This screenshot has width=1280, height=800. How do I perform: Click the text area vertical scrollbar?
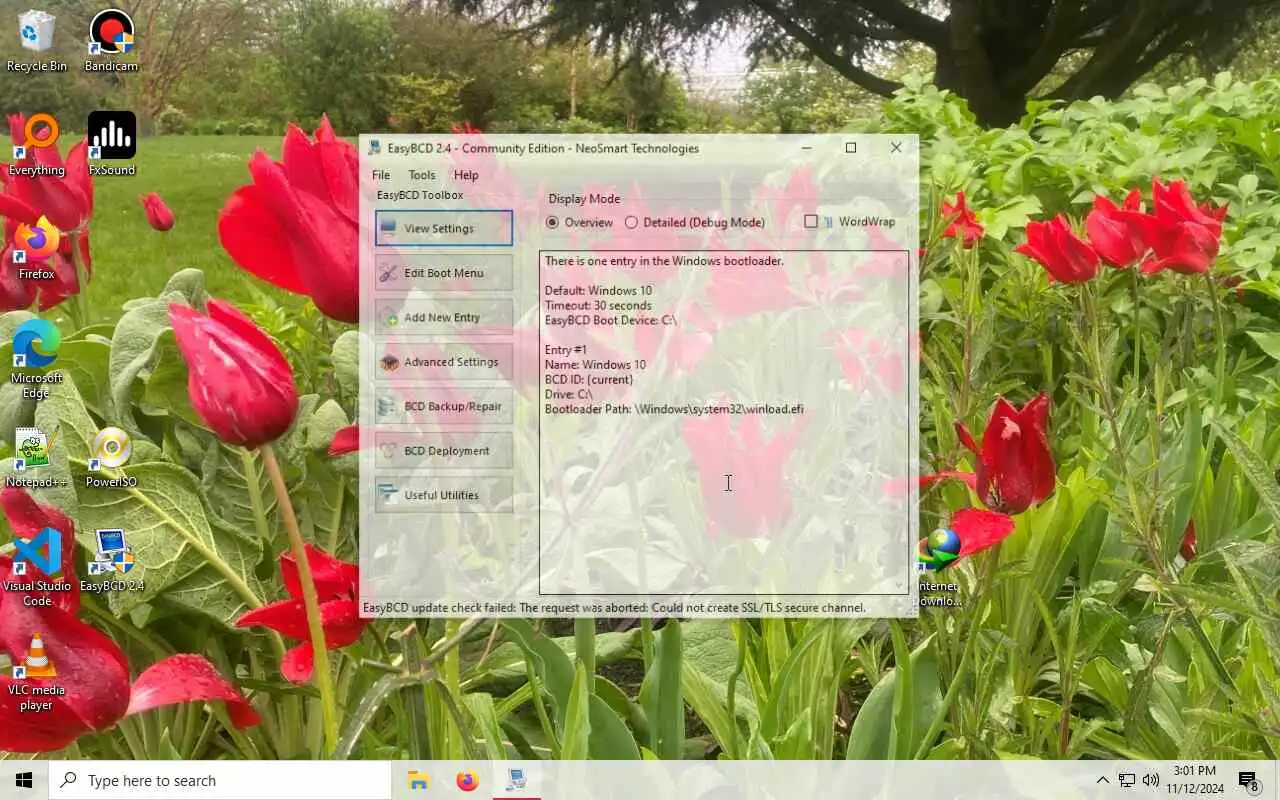point(899,423)
